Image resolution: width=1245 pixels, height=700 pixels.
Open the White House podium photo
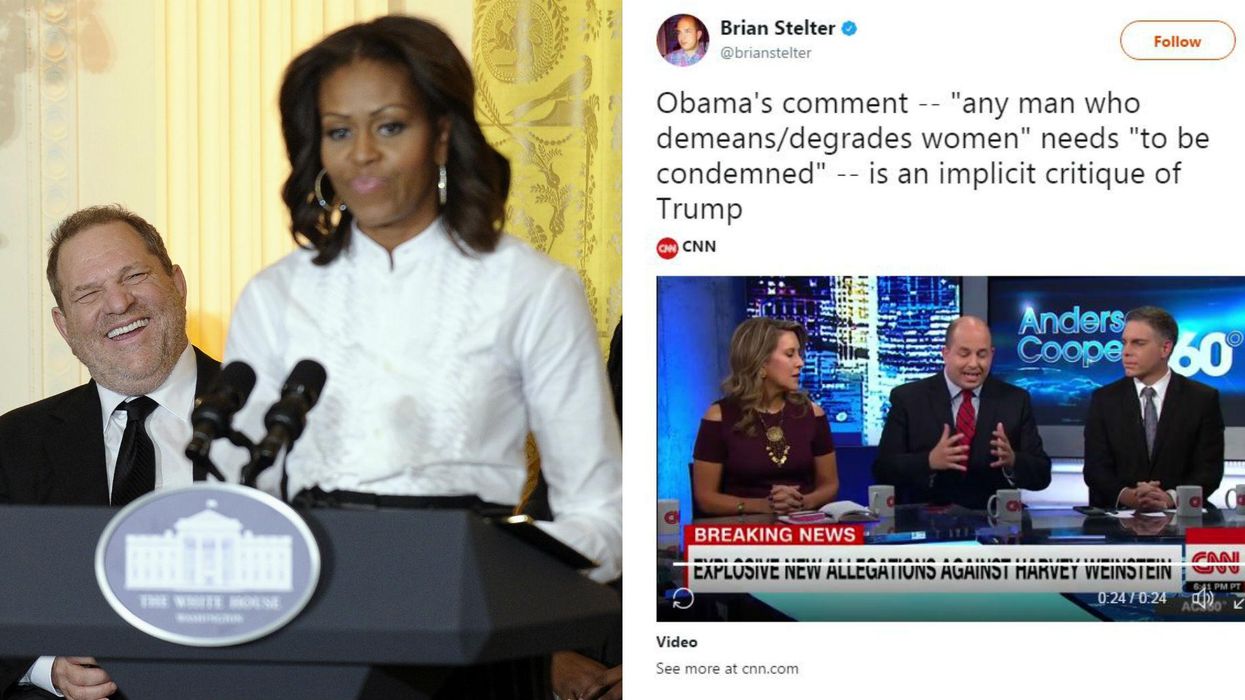click(310, 350)
